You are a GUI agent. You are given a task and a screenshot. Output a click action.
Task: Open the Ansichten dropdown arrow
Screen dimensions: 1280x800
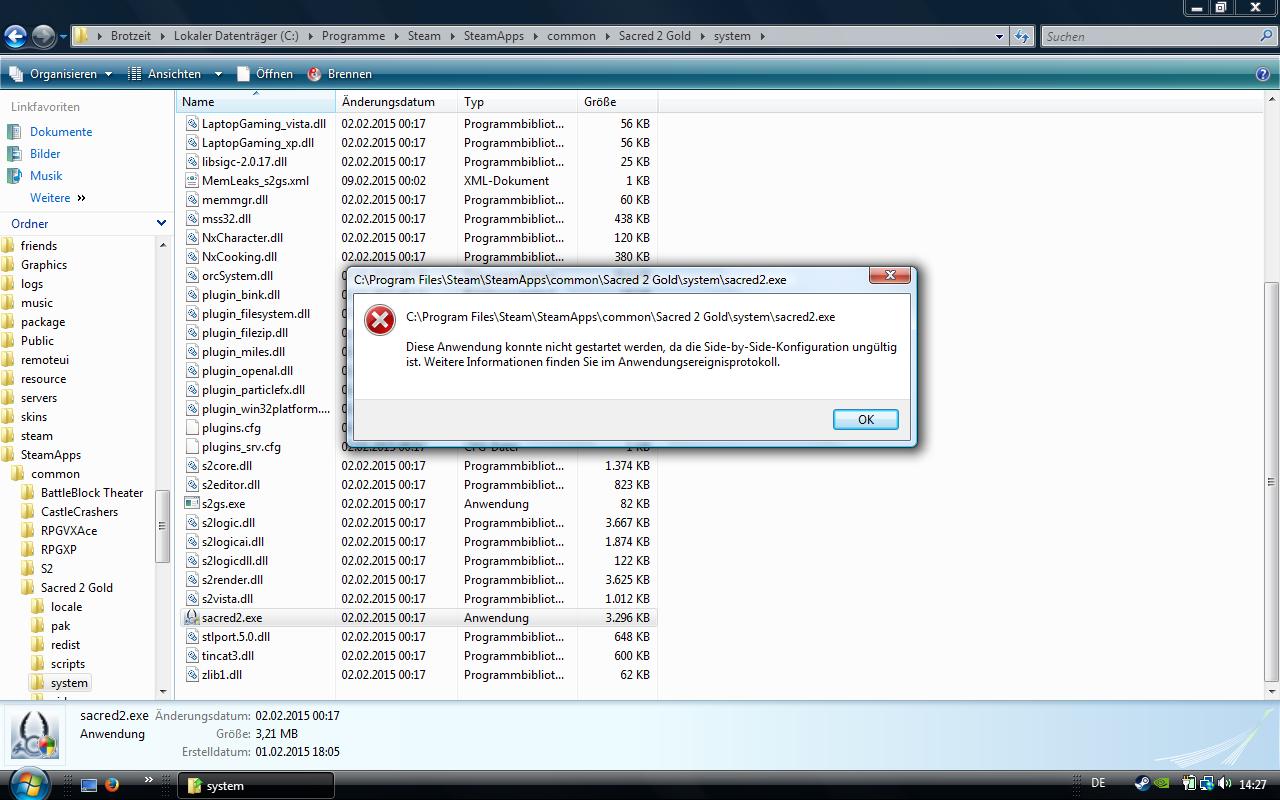pos(218,74)
